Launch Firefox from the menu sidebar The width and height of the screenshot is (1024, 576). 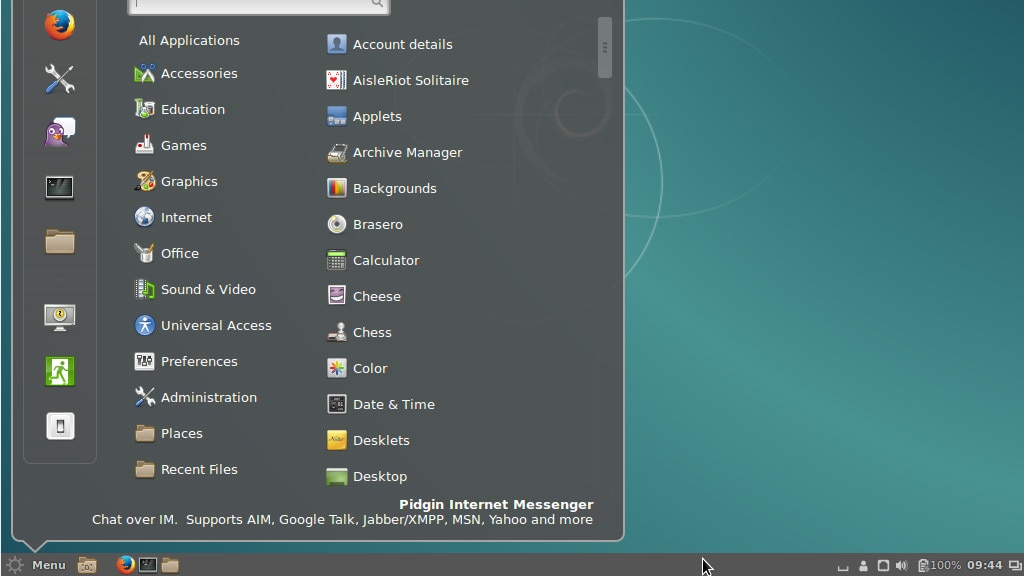click(58, 26)
